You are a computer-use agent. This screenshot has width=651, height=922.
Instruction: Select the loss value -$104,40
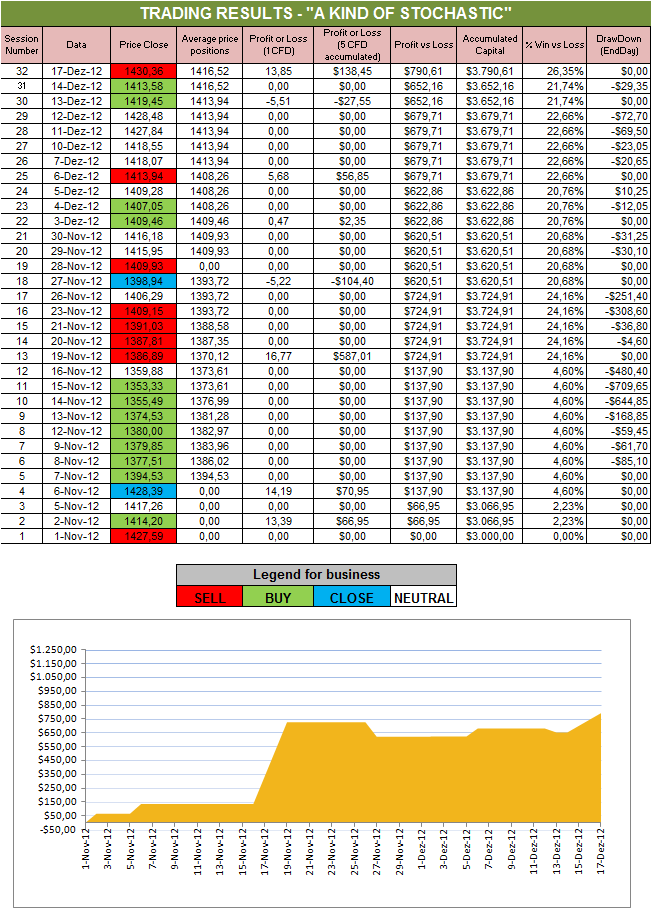352,281
